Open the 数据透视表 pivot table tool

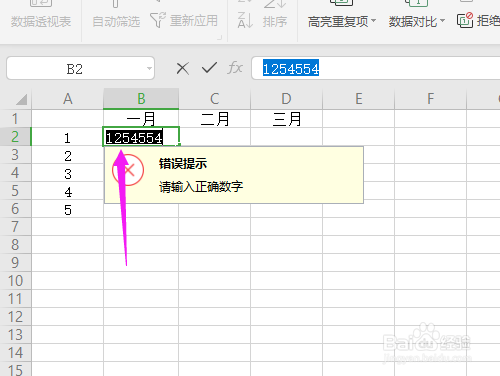pos(41,21)
